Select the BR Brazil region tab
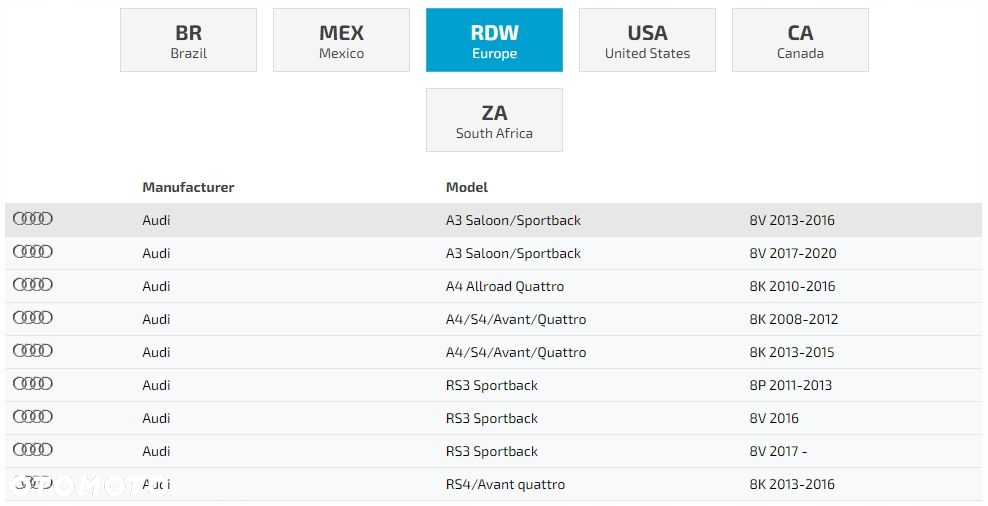This screenshot has height=506, width=988. click(188, 40)
